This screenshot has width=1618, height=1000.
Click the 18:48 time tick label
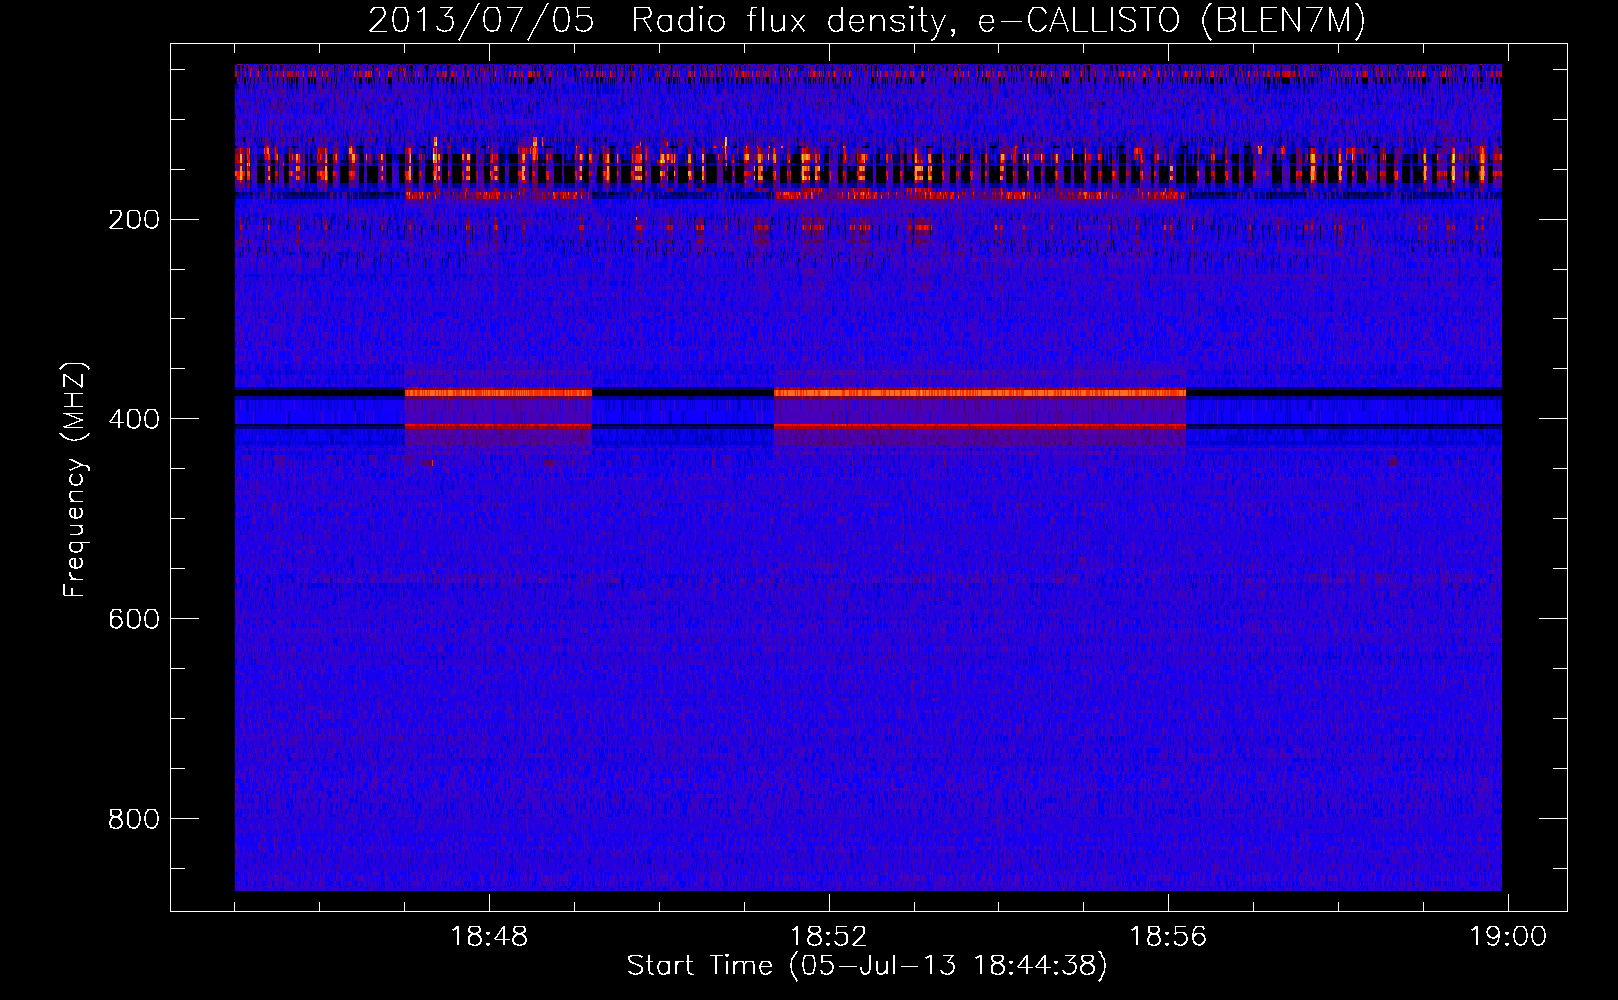489,937
